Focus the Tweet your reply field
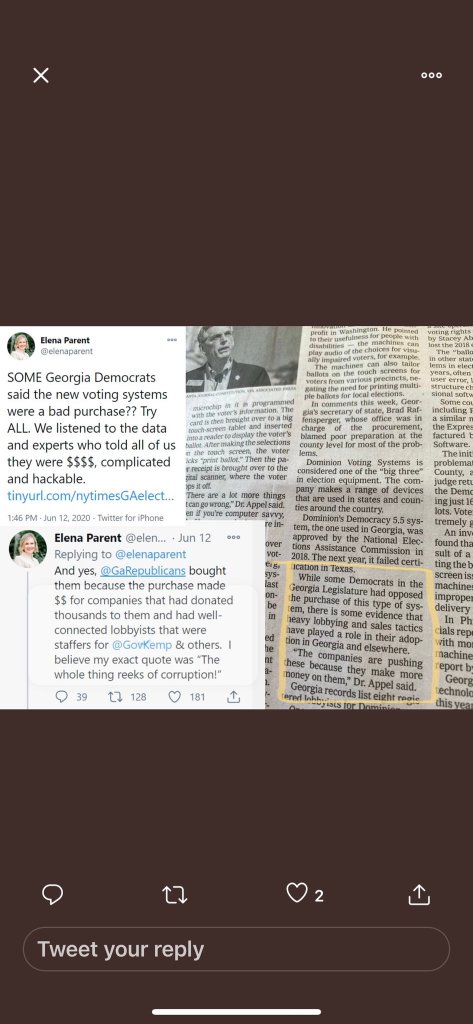This screenshot has height=1024, width=473. pyautogui.click(x=236, y=949)
